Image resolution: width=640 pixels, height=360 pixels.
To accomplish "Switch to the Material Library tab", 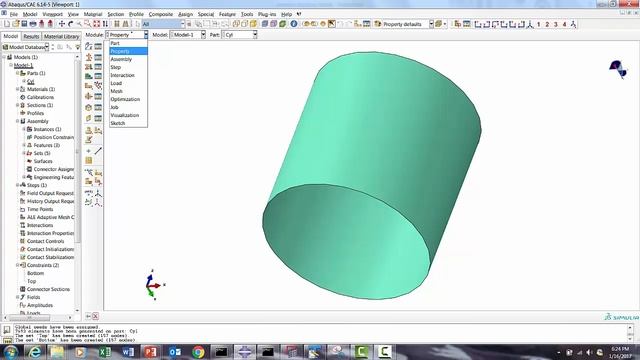I will 61,36.
